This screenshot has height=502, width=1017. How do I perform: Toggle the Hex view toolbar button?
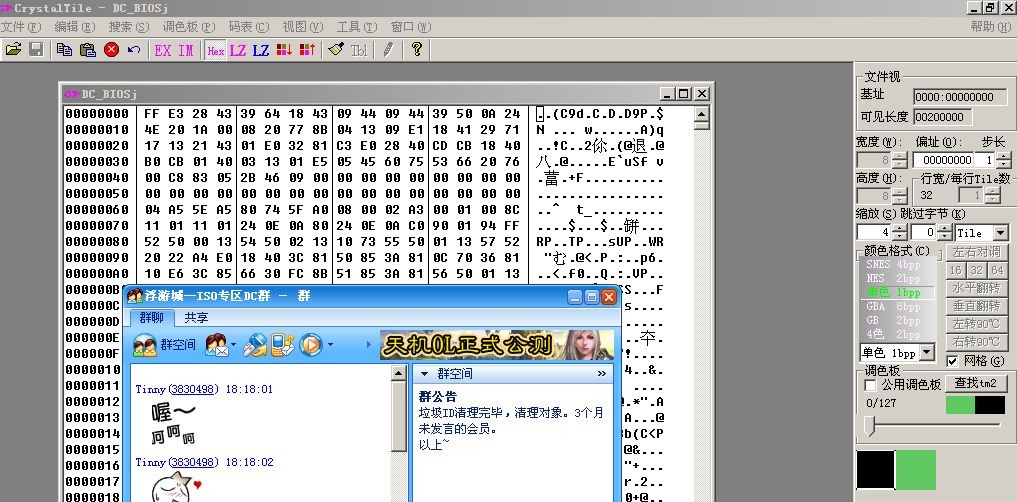tap(216, 49)
